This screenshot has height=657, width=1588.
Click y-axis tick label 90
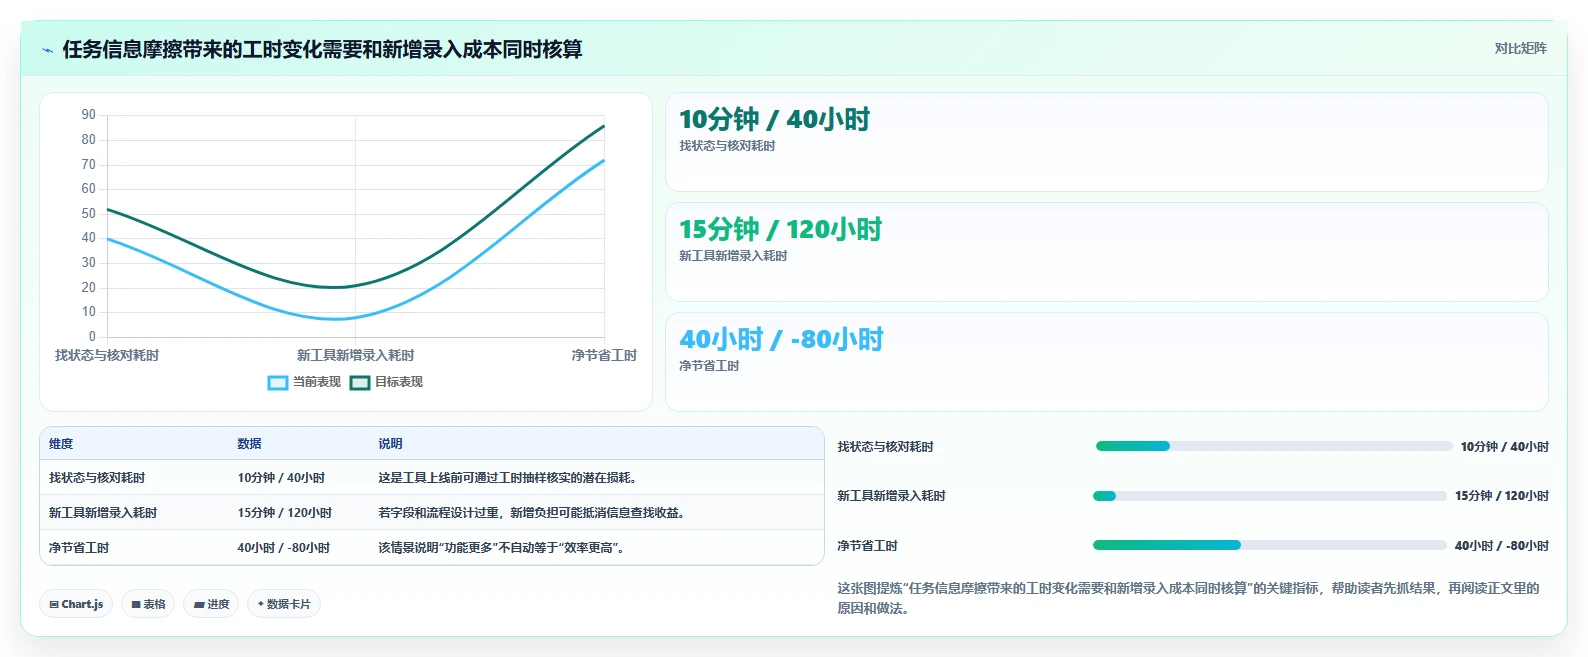tap(89, 115)
